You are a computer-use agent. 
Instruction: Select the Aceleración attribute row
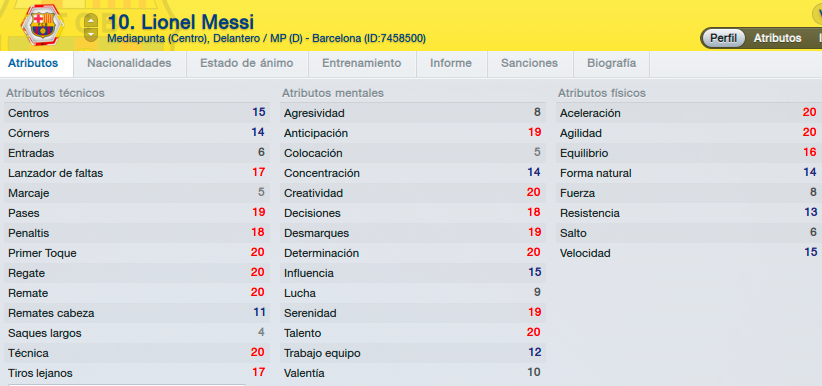click(x=689, y=113)
